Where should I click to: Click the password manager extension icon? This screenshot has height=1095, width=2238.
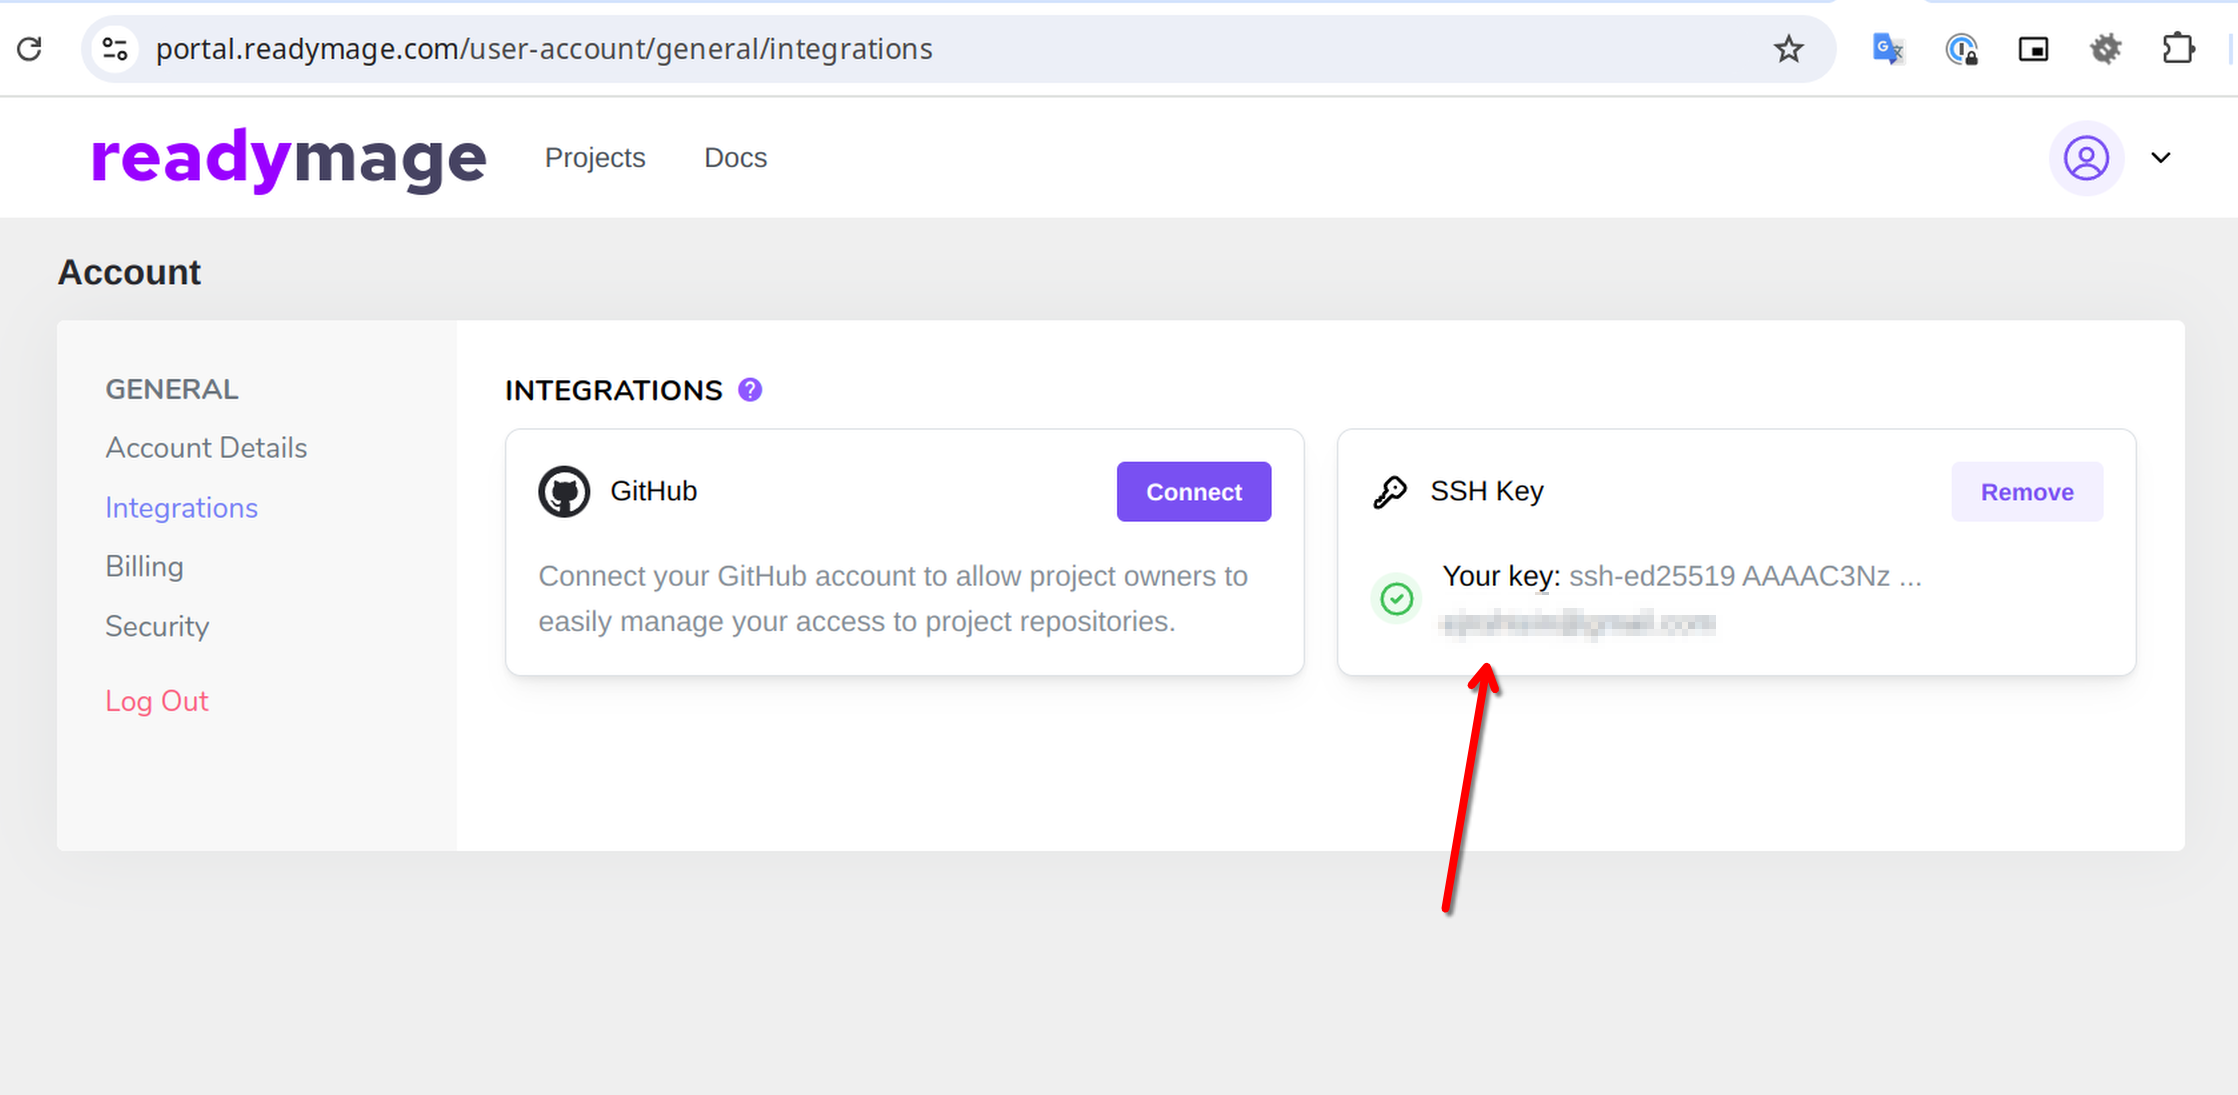[1961, 49]
